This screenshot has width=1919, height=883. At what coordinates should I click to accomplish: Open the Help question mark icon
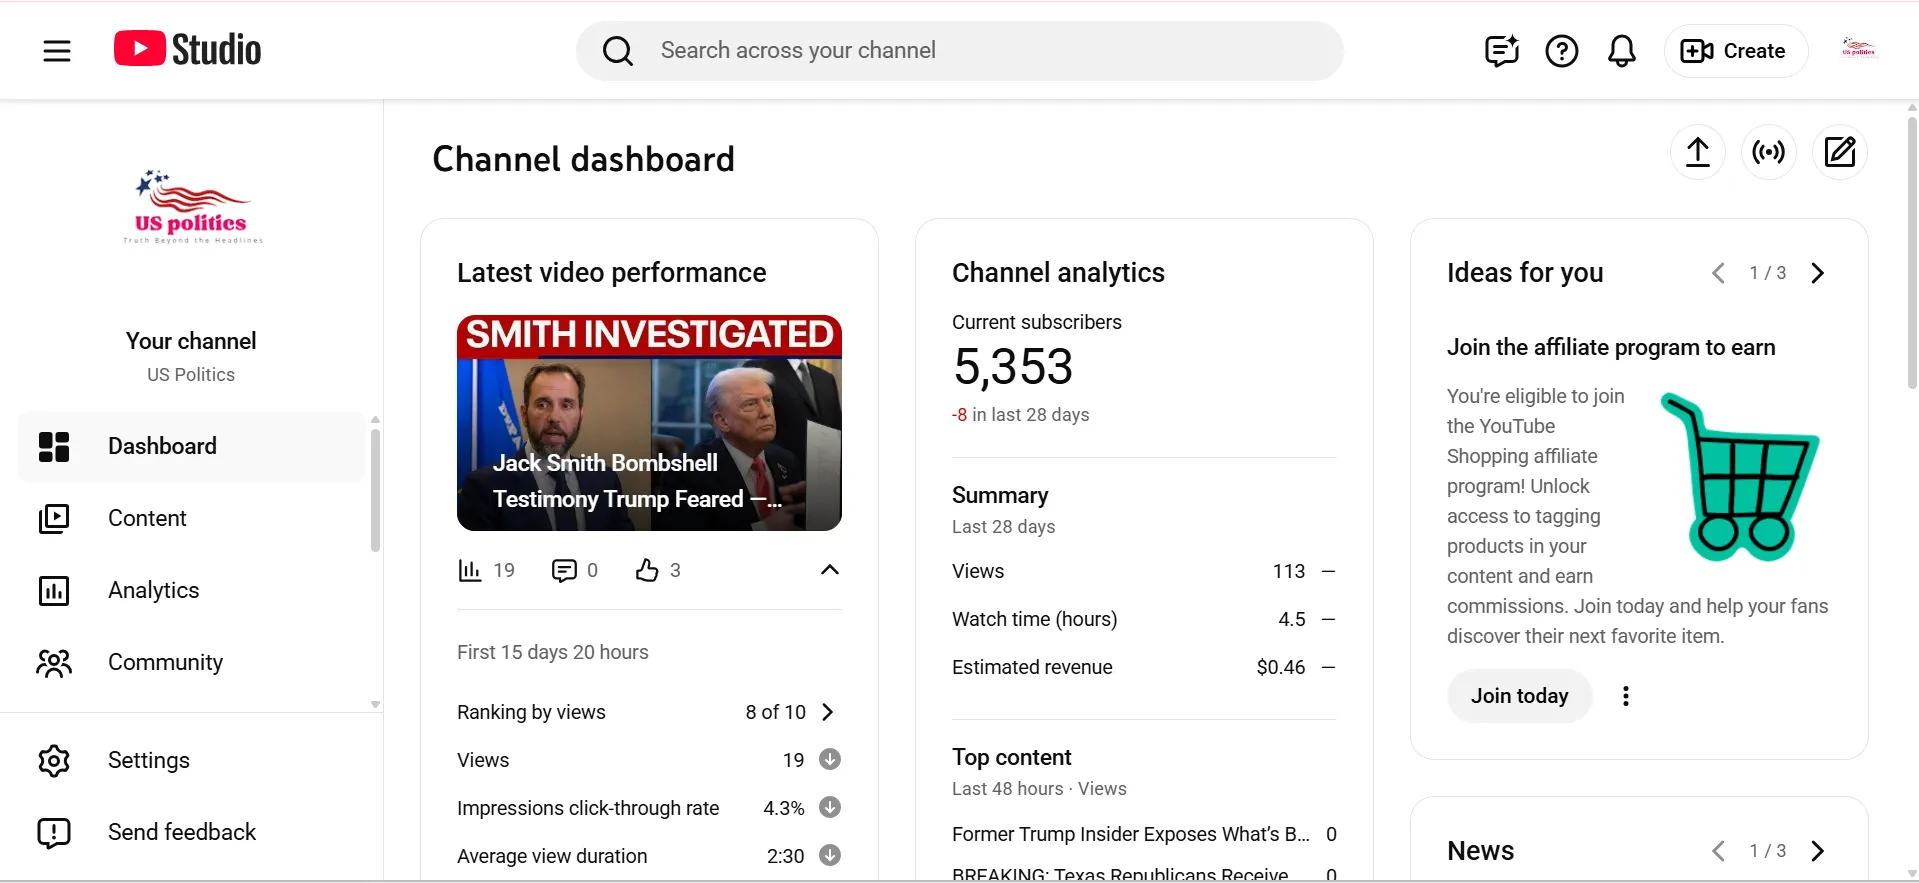1561,51
